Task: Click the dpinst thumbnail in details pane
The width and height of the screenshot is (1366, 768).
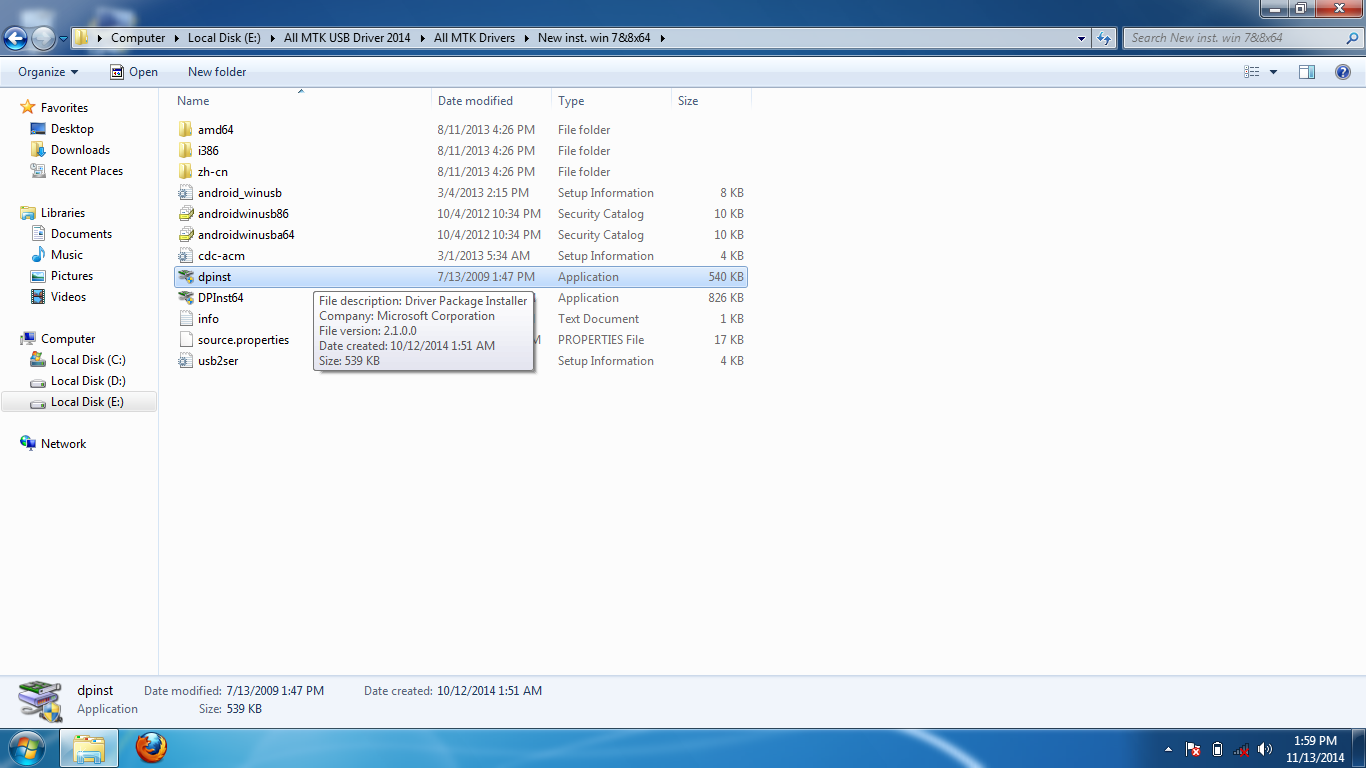Action: pyautogui.click(x=41, y=700)
